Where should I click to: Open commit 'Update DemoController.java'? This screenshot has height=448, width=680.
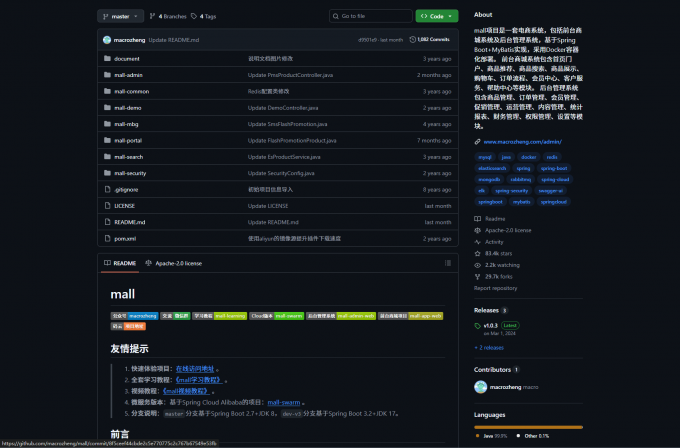(283, 108)
